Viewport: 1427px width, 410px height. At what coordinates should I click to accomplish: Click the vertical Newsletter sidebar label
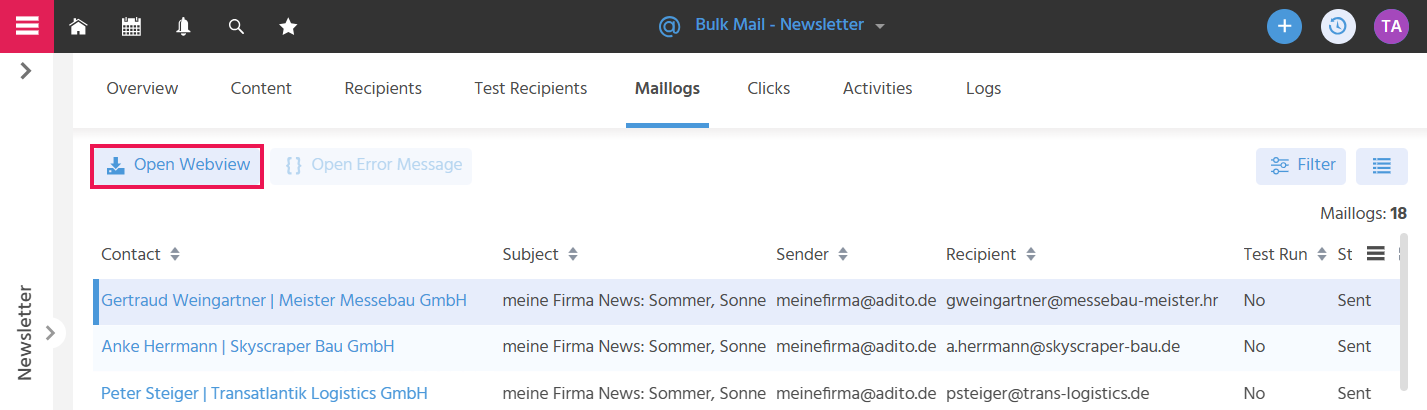(26, 332)
